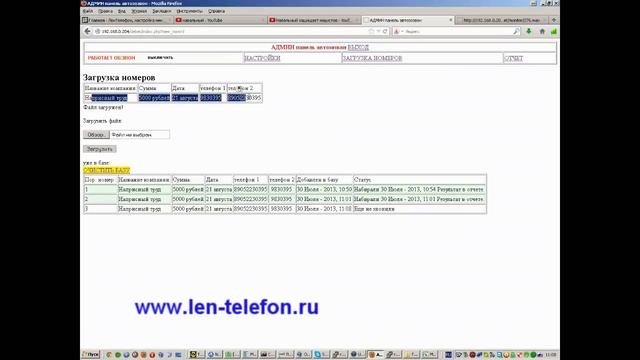Click row number 1 cell in database table

(x=100, y=189)
